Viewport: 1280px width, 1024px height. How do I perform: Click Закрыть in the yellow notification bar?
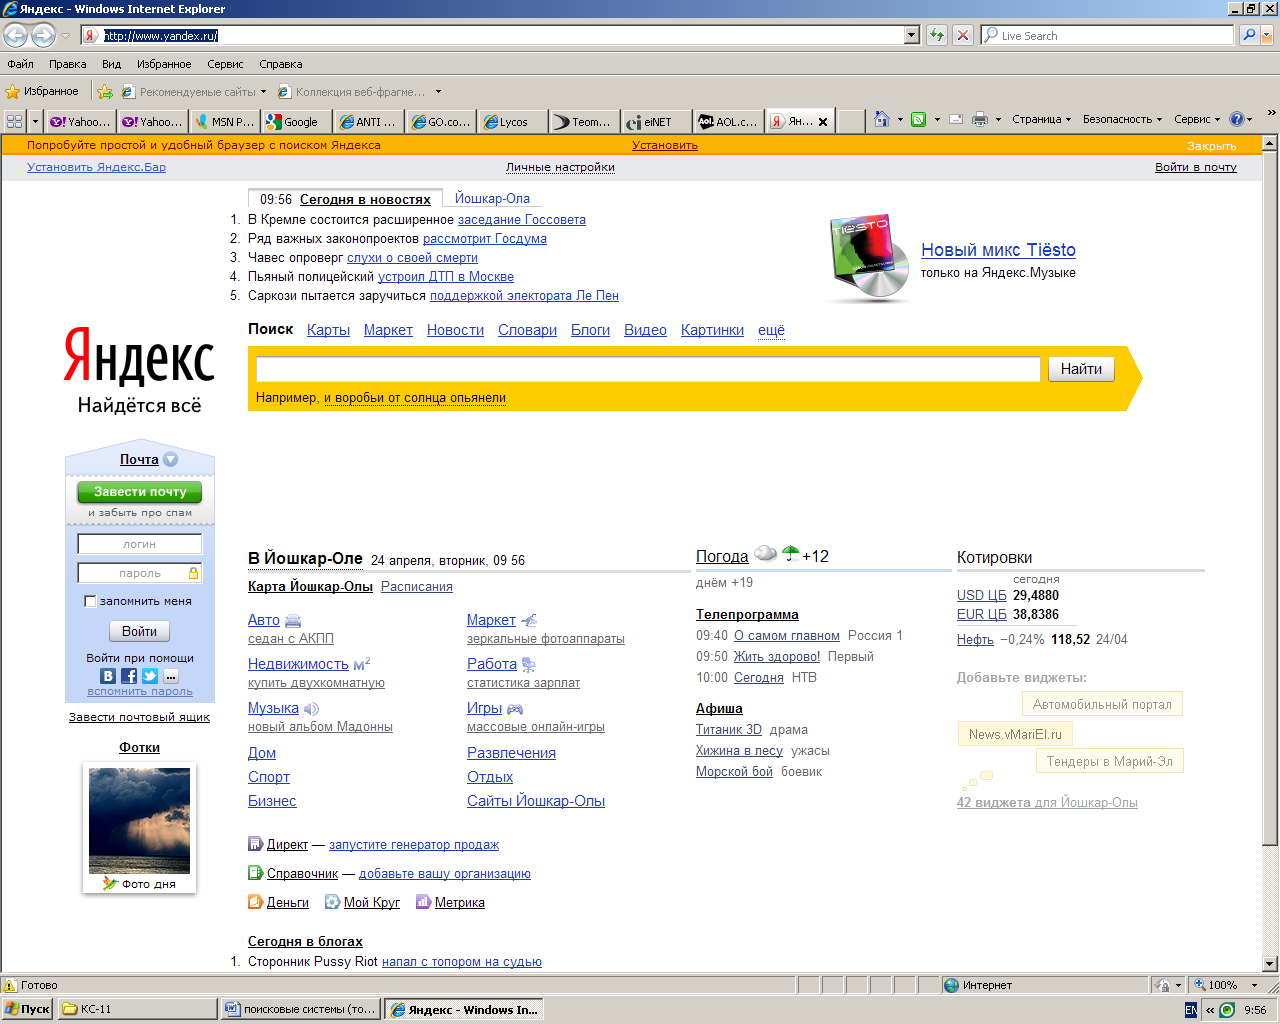pos(1211,145)
